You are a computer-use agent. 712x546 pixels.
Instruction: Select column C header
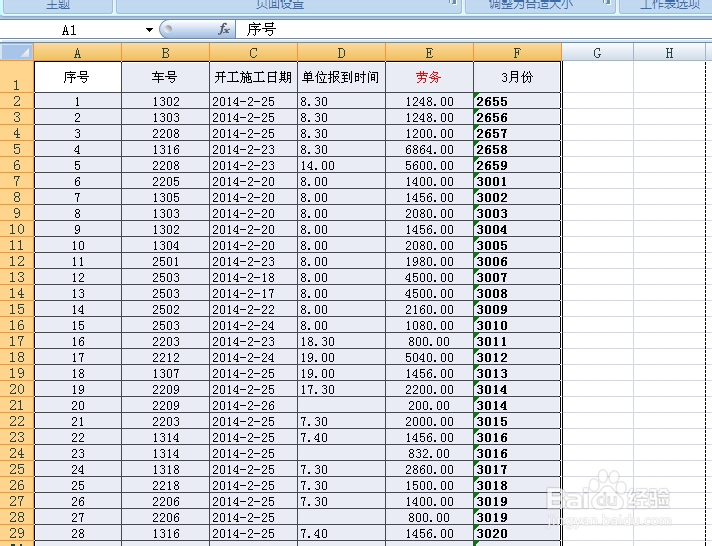(253, 53)
